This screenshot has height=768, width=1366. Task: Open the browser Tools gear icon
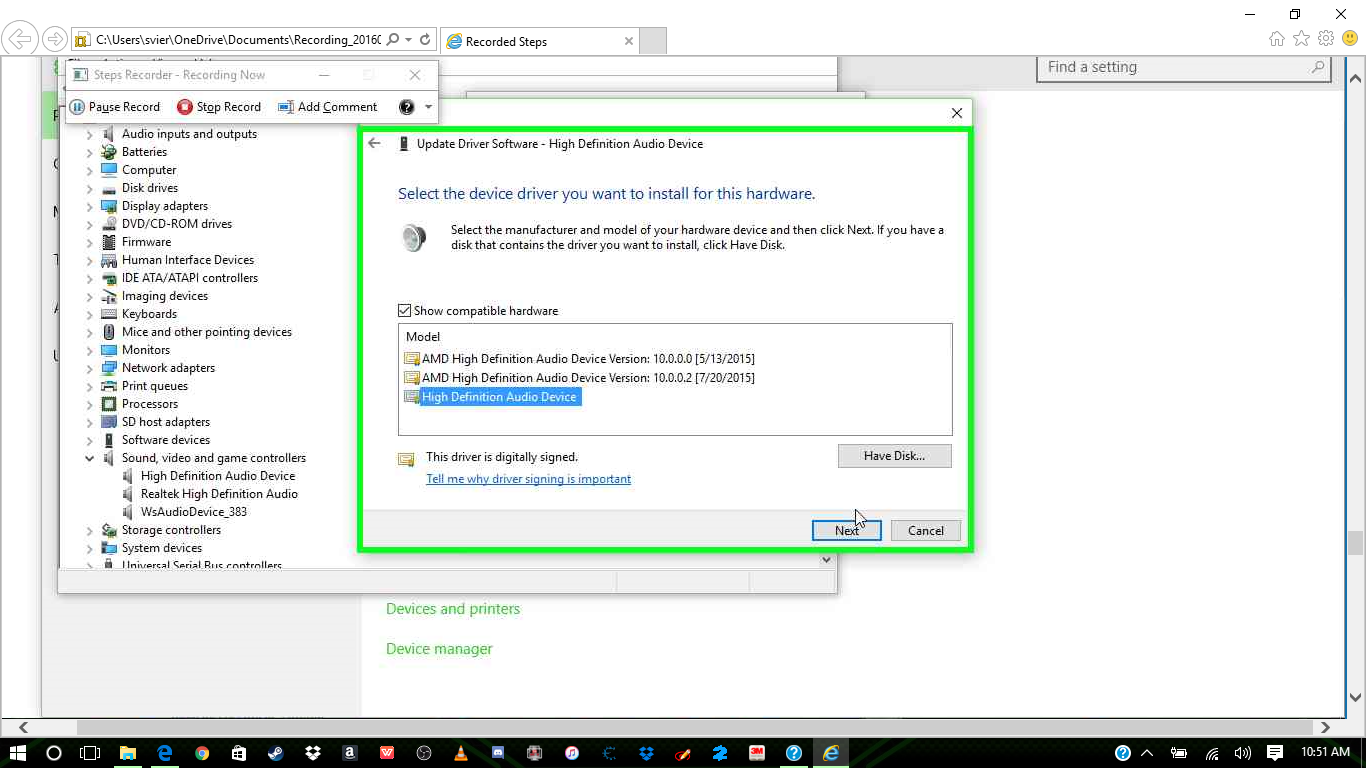pyautogui.click(x=1326, y=39)
